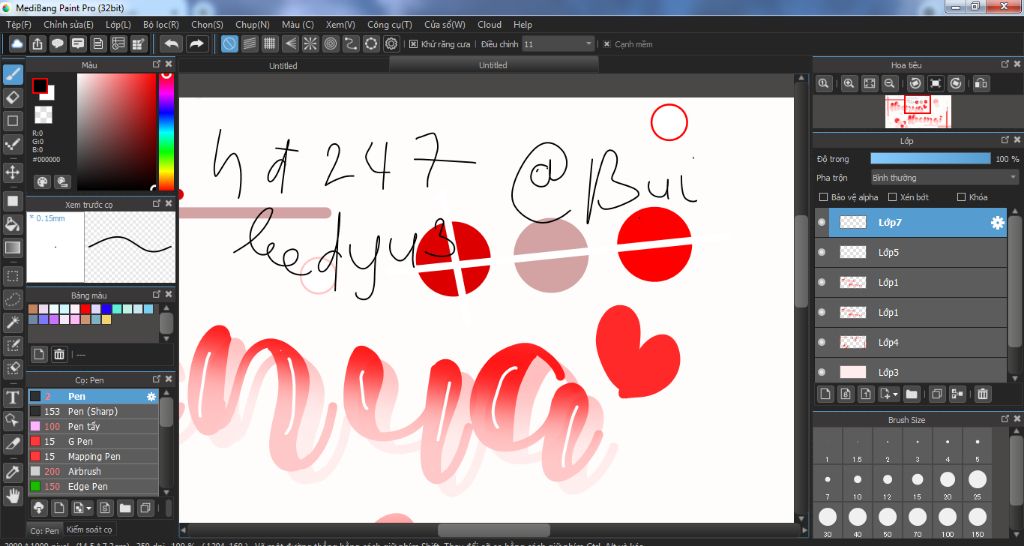The width and height of the screenshot is (1024, 546).
Task: Open the Chỉnh sửa(E) menu
Action: 68,24
